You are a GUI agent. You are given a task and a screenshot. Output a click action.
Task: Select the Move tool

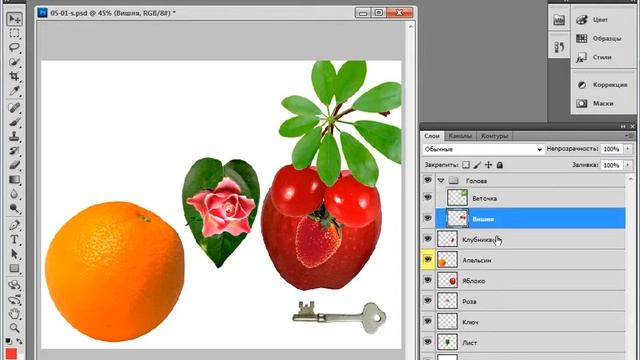click(x=14, y=19)
